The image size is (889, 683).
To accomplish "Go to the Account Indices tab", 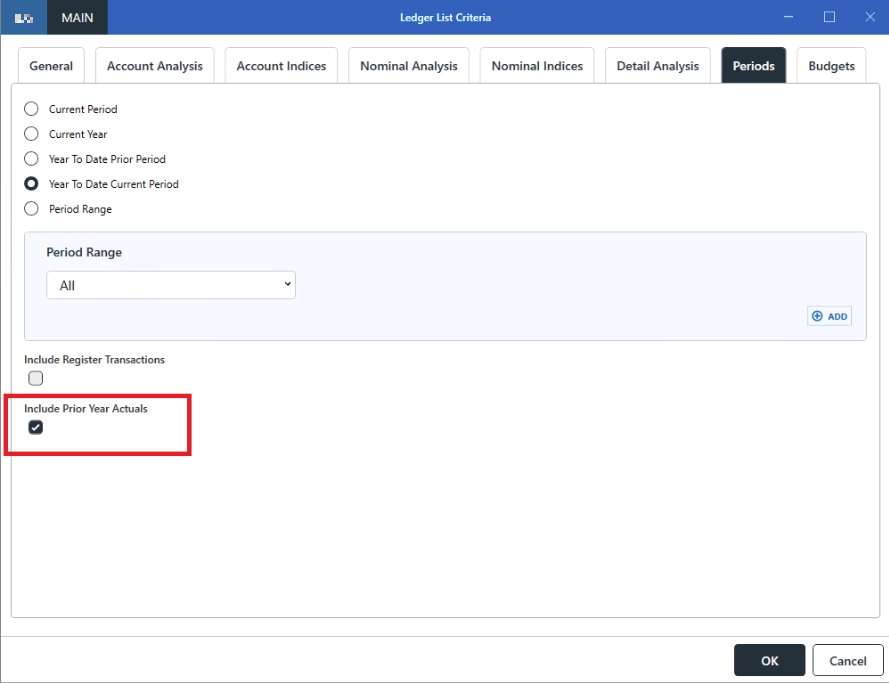I will [x=281, y=66].
